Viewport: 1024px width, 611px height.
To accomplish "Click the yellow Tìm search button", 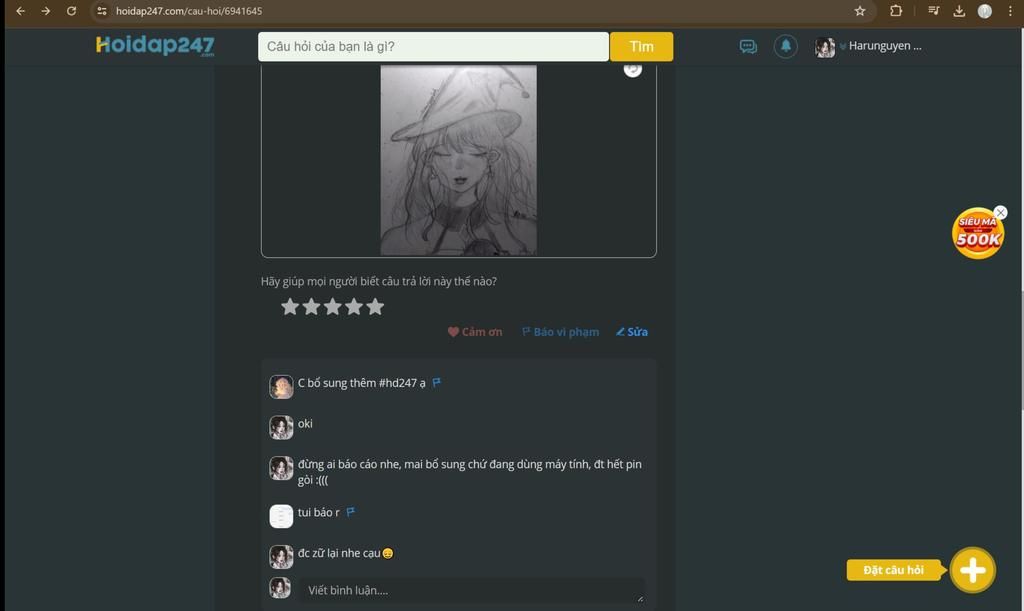I will 641,46.
